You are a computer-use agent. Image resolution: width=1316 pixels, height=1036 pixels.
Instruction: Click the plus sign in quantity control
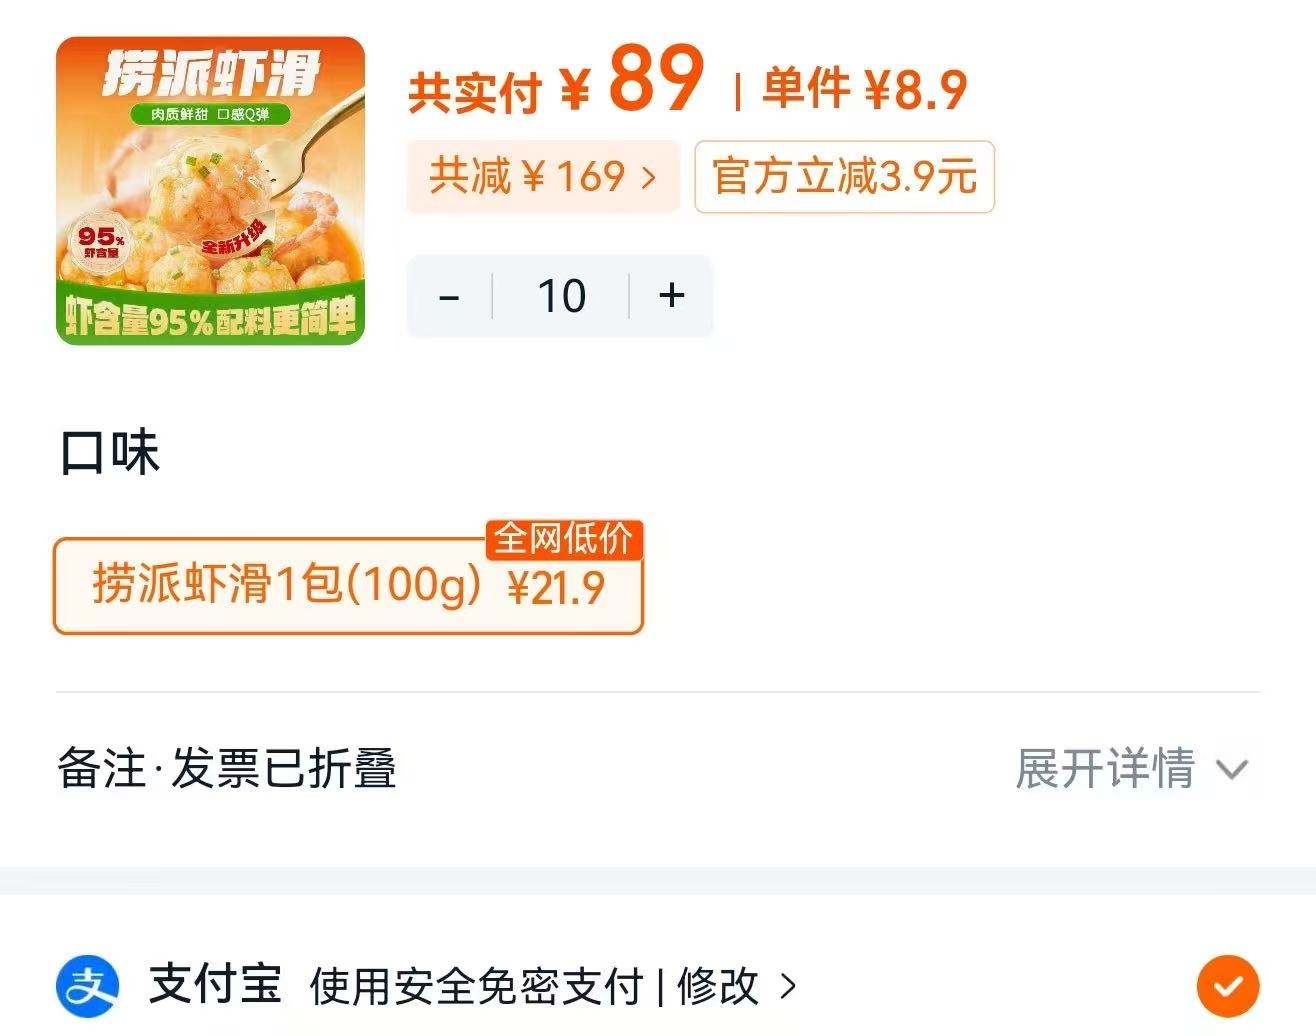click(x=671, y=296)
